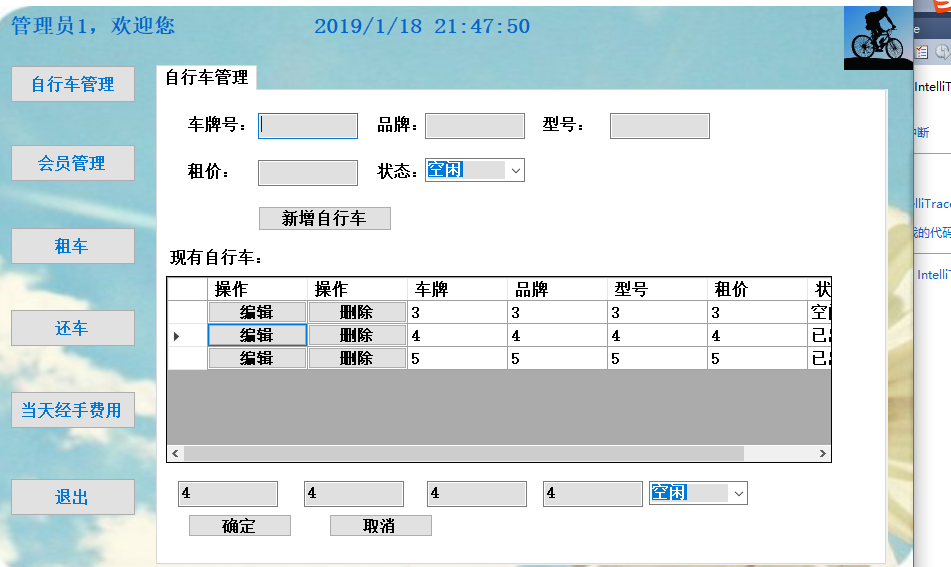The image size is (951, 567).
Task: View 当天经手费用
Action: (73, 410)
